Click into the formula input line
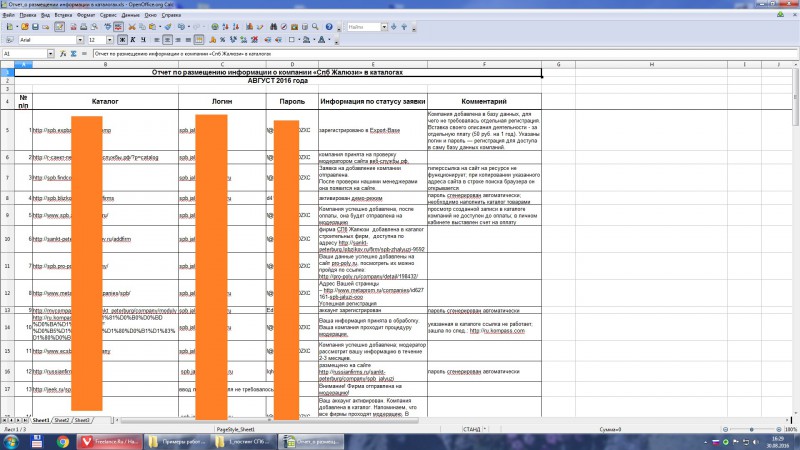 point(444,54)
